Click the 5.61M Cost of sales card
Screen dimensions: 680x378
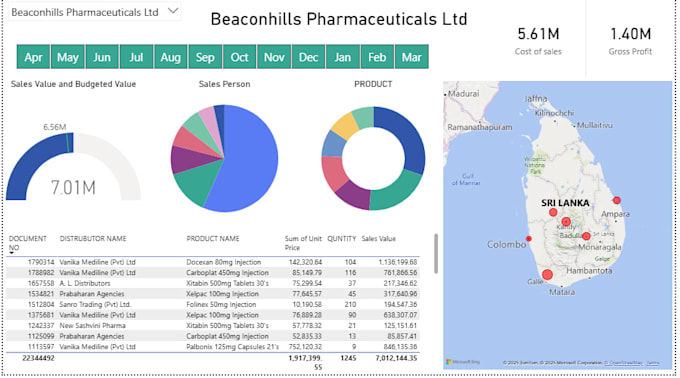tap(538, 41)
